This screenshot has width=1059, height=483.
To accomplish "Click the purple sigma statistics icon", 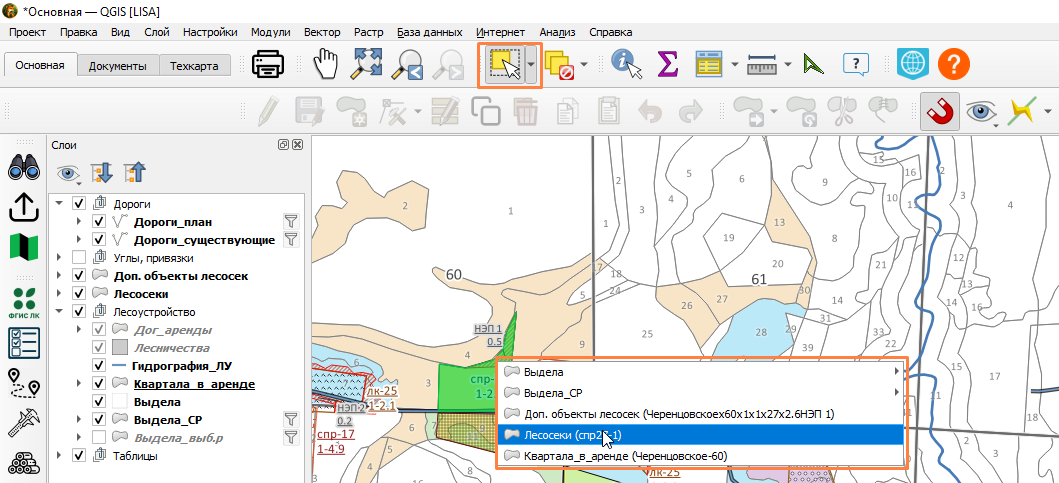I will (667, 65).
